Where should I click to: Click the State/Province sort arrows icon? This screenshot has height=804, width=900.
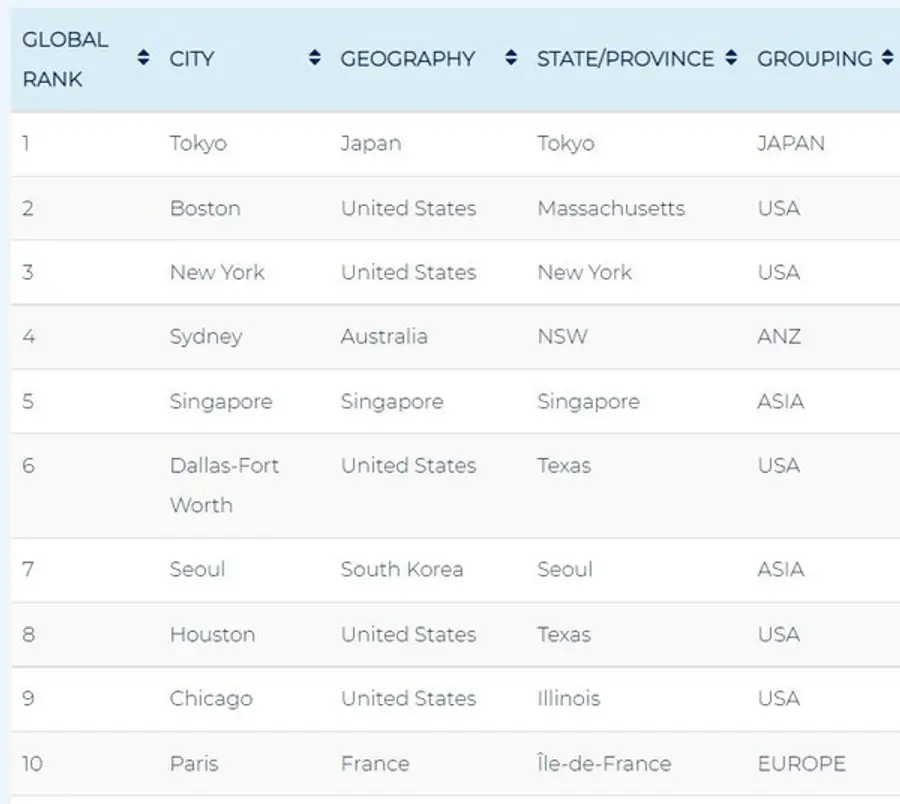[731, 59]
